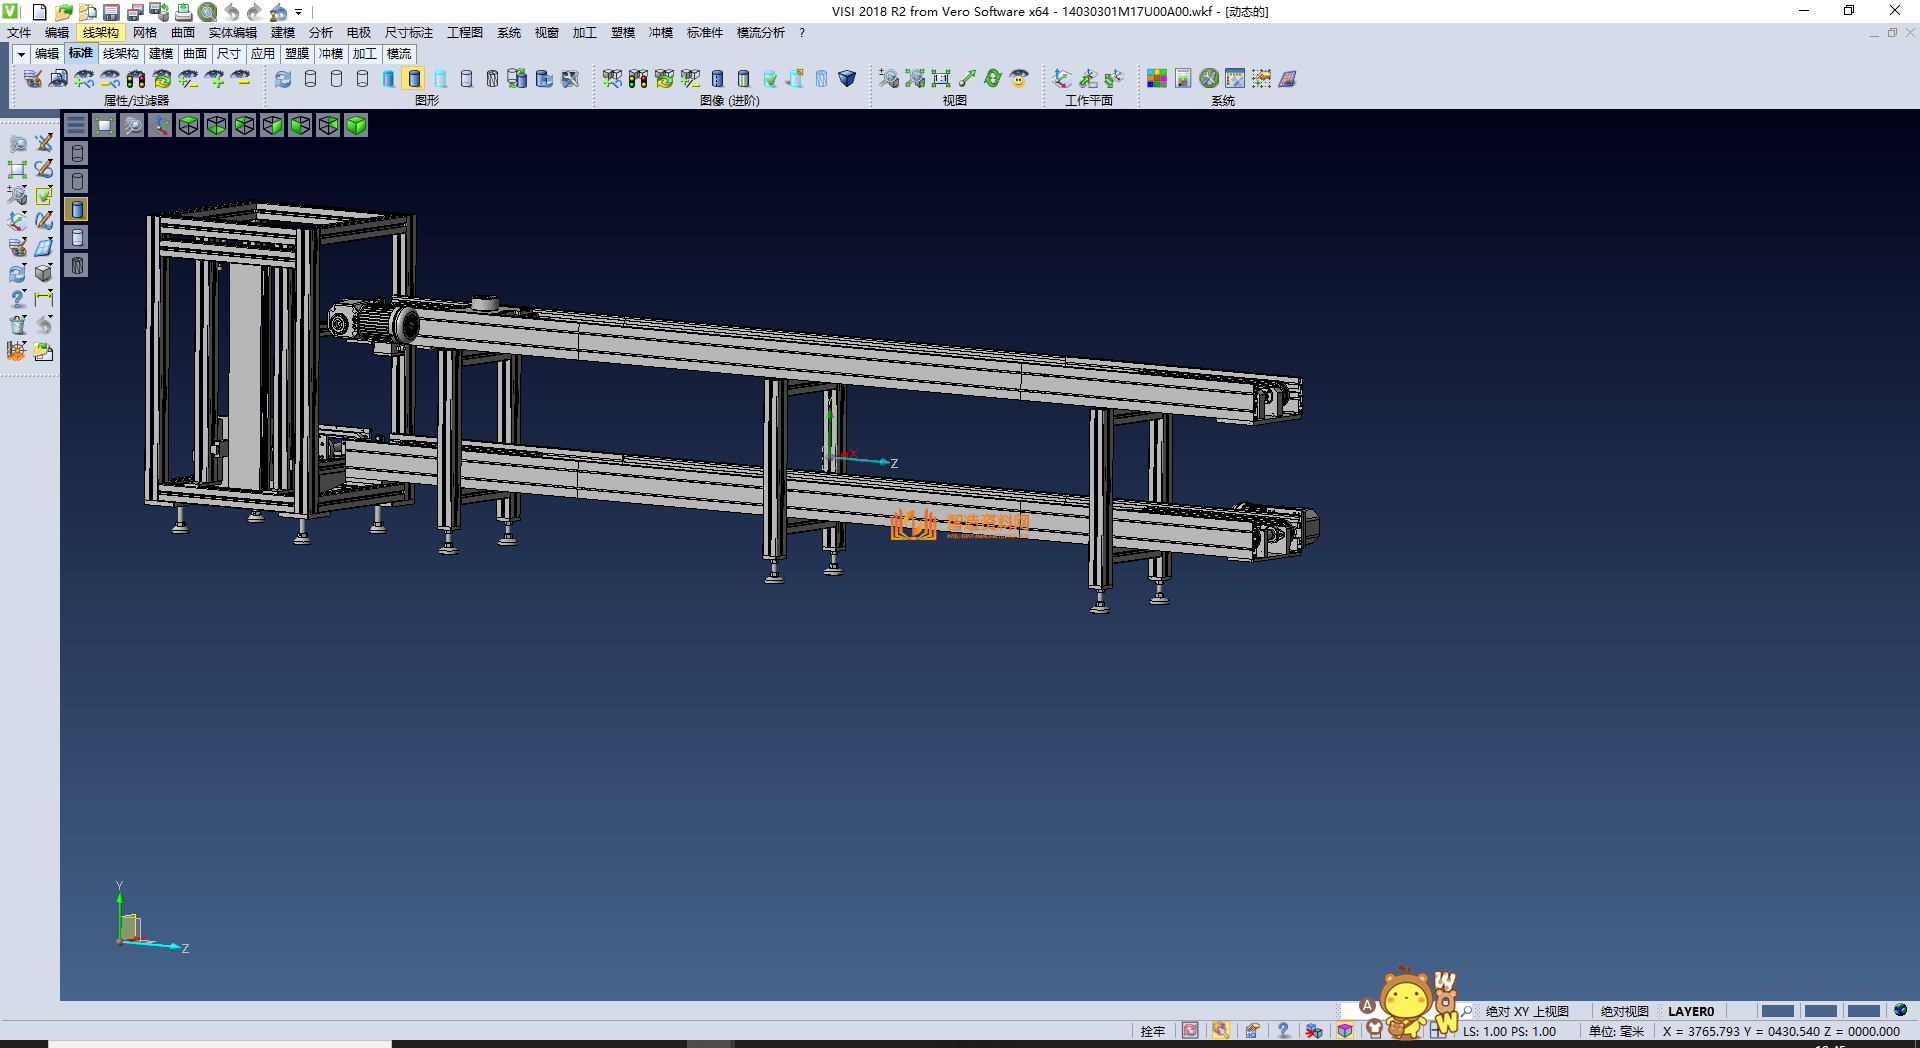Click the dark blue shaded box render icon

point(847,79)
